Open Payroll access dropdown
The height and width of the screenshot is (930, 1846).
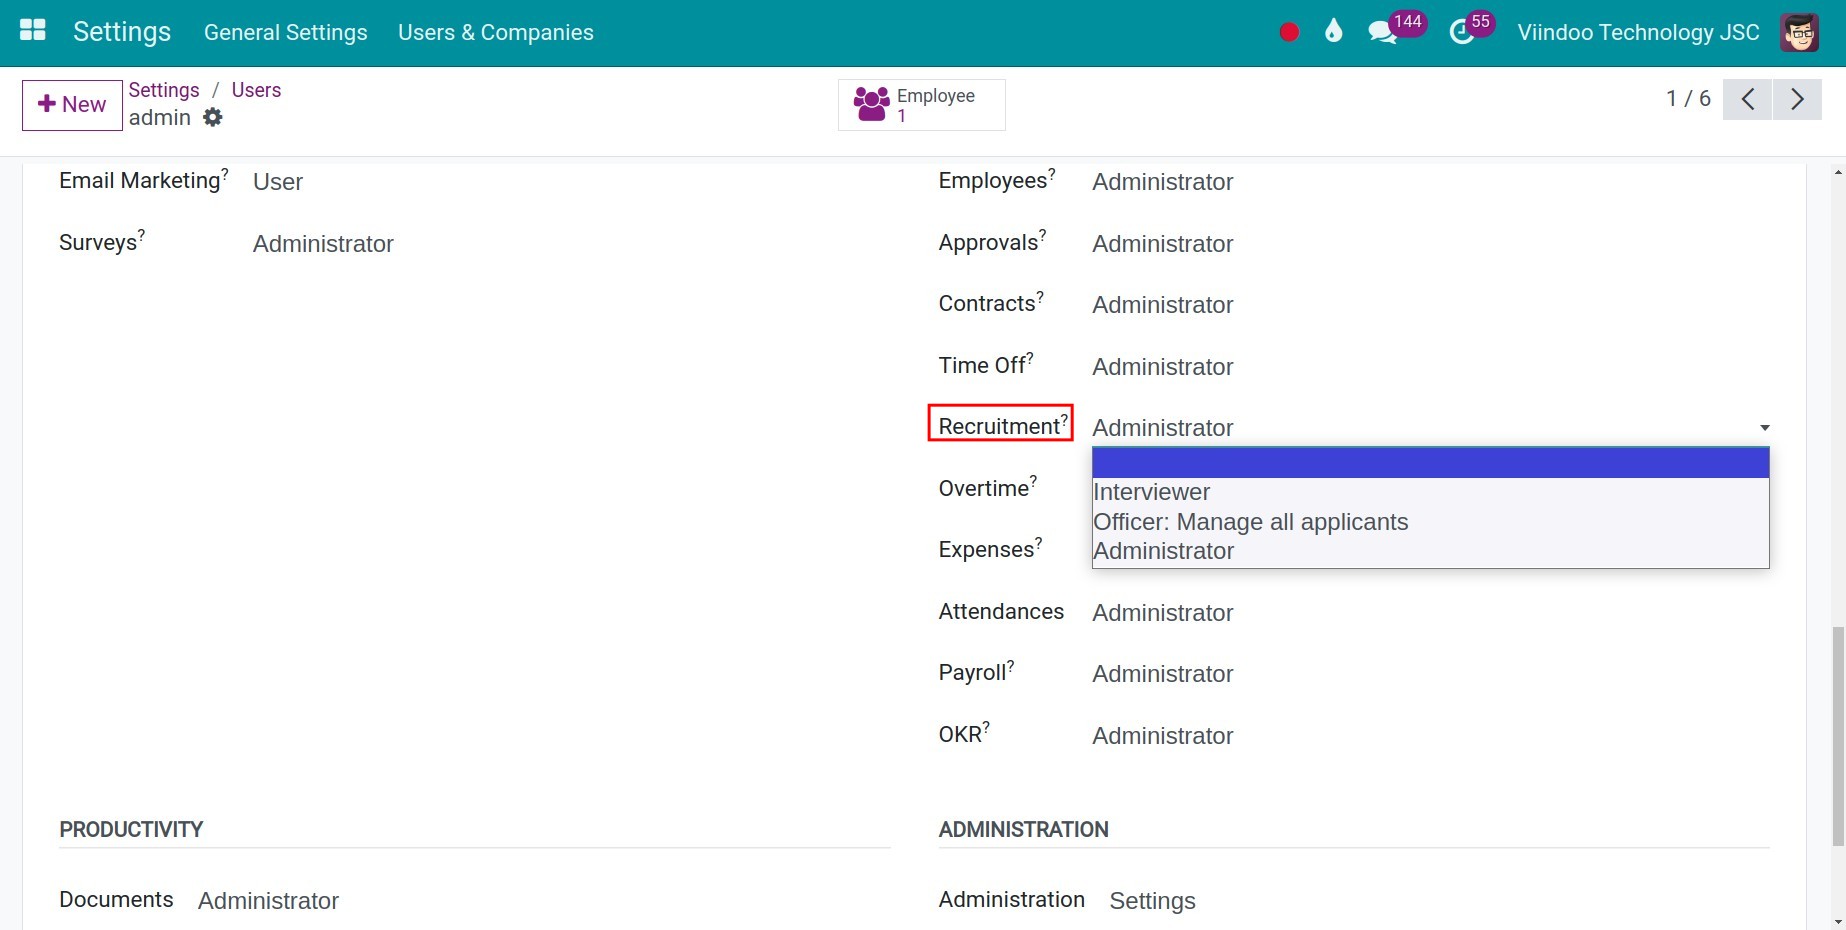pyautogui.click(x=1431, y=674)
